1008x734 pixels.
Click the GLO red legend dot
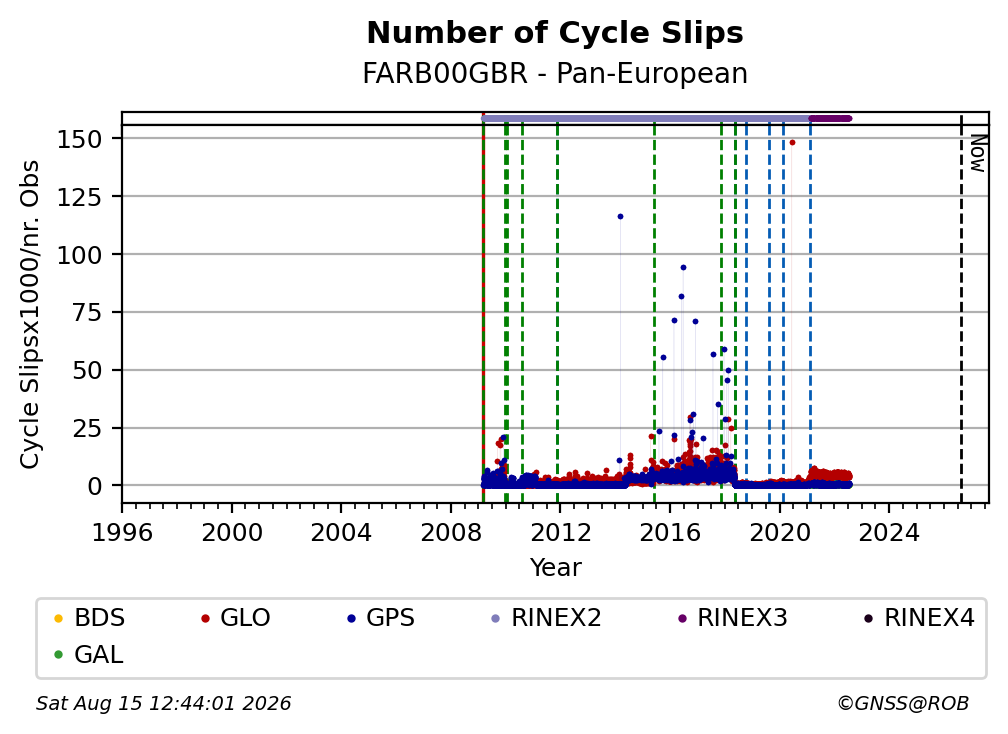pyautogui.click(x=205, y=618)
